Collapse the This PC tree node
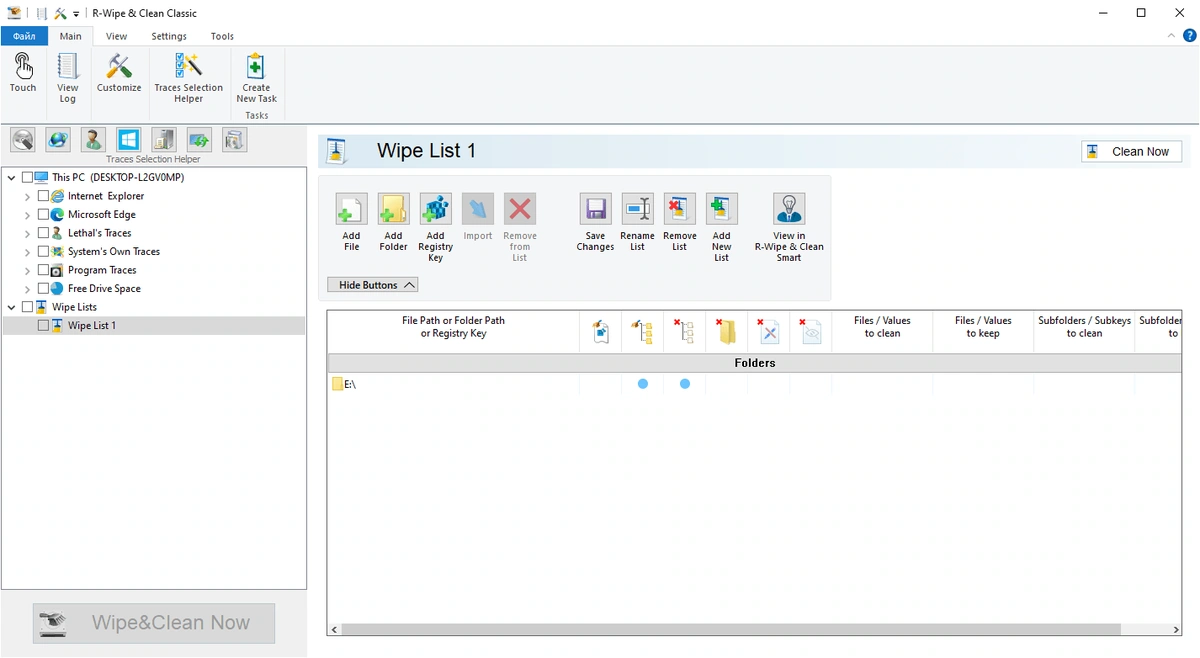The image size is (1200, 658). coord(12,177)
